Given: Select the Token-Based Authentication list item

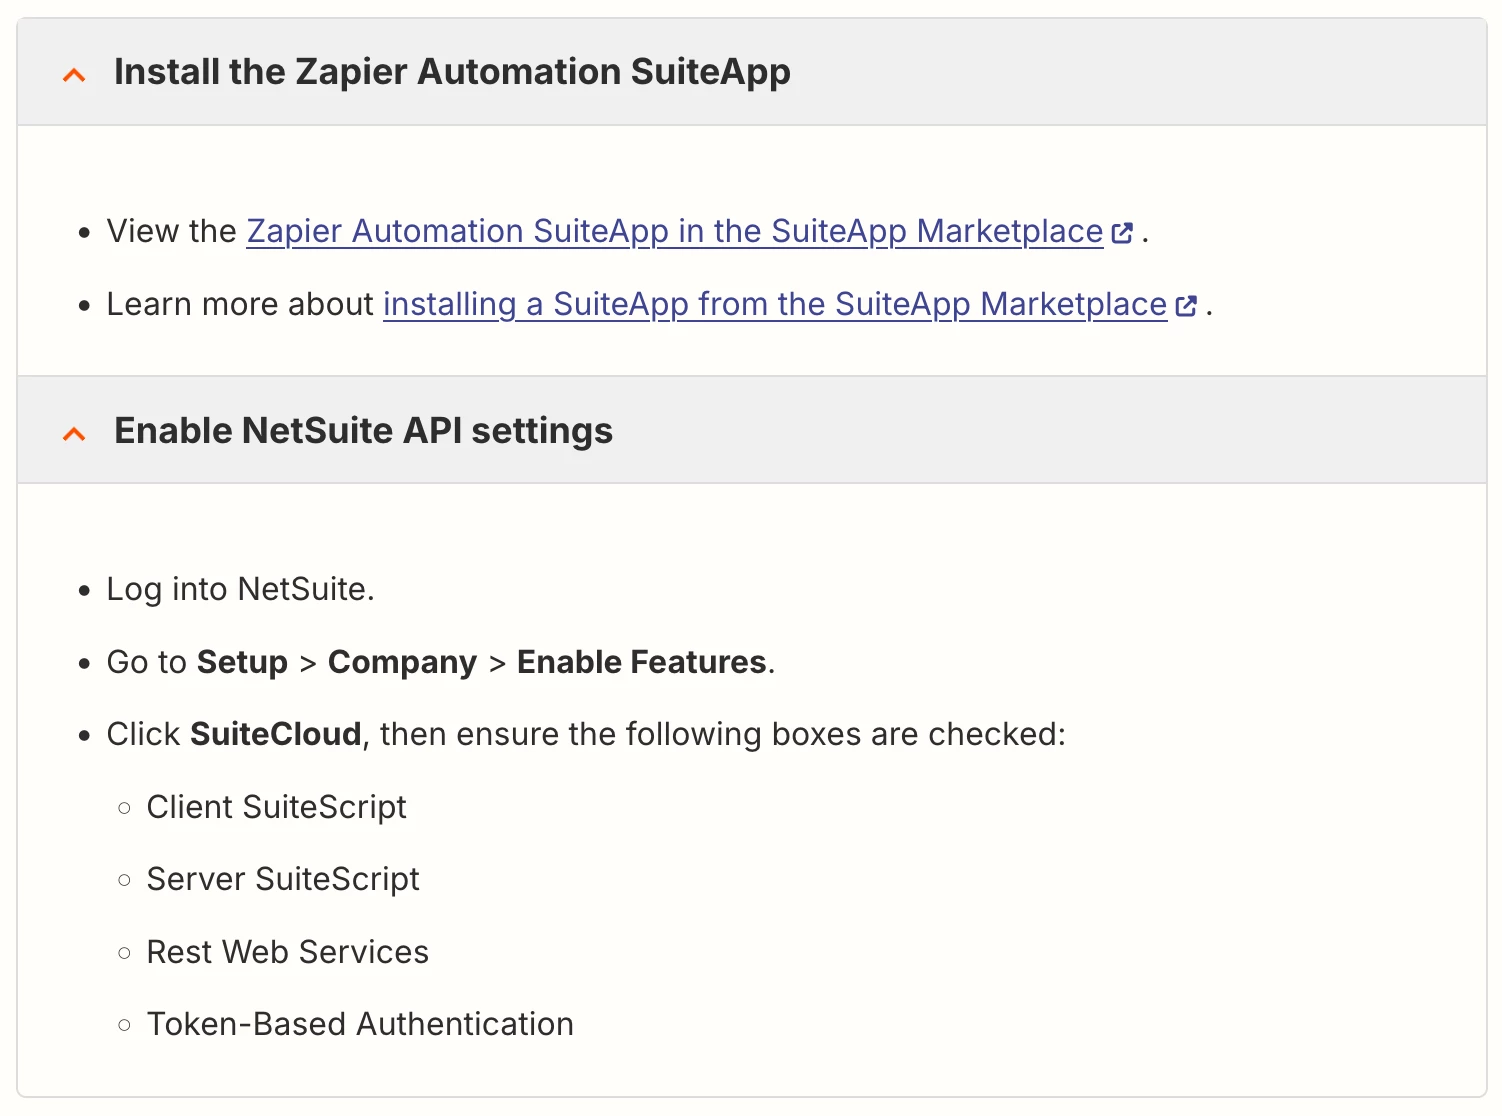Looking at the screenshot, I should click(360, 1024).
